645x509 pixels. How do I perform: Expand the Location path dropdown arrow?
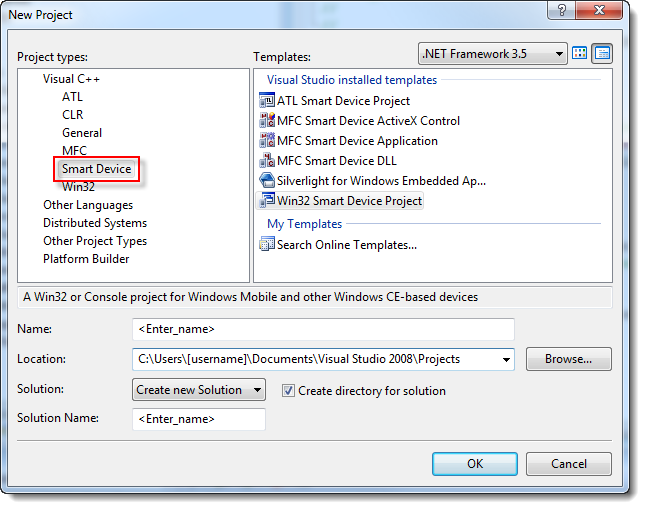tap(506, 359)
